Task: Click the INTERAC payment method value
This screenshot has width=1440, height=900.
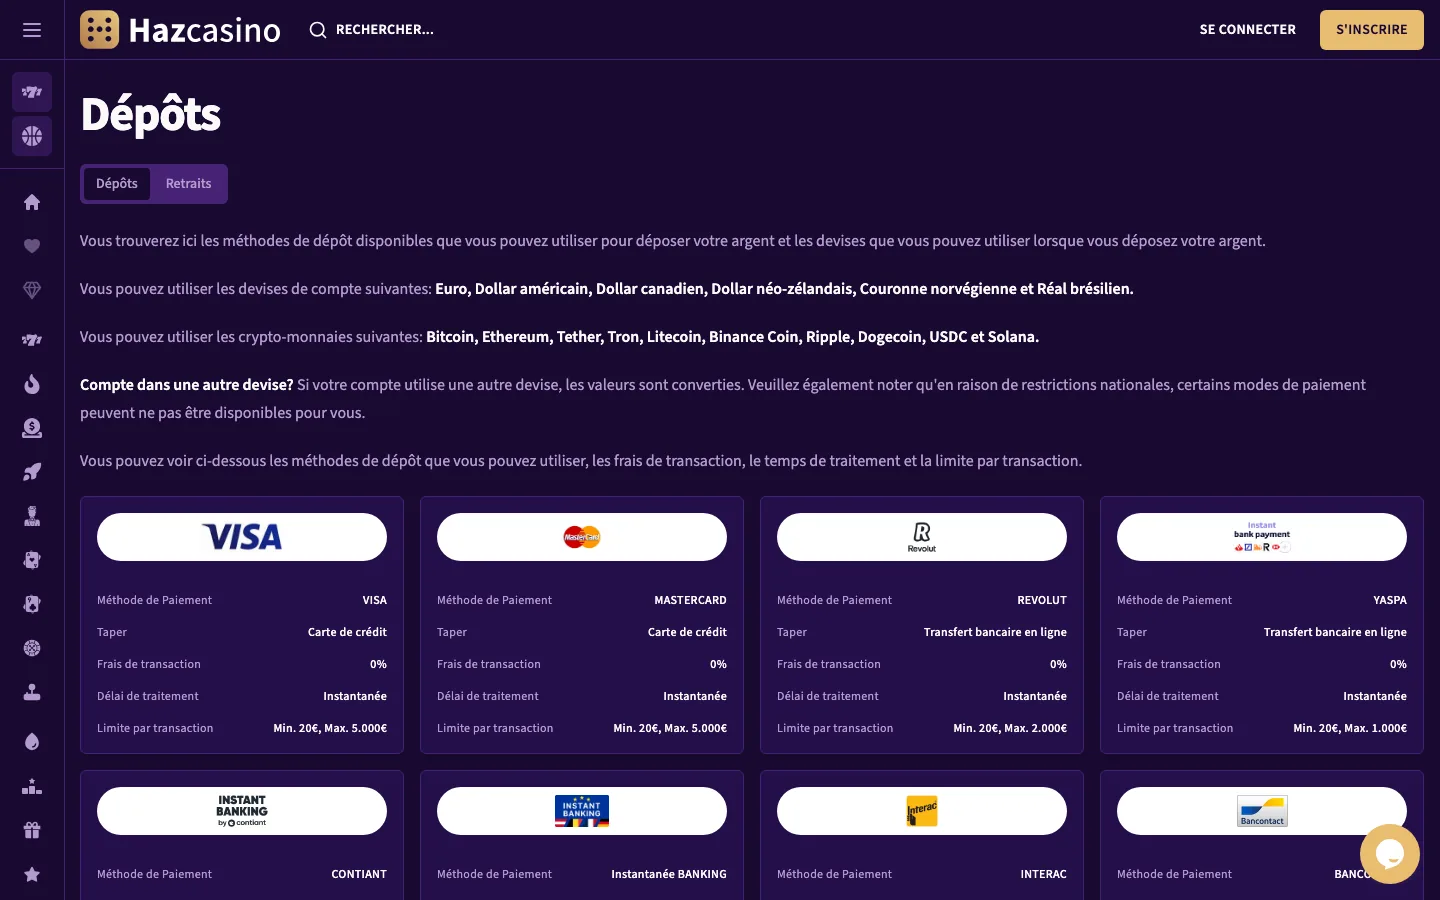Action: point(1044,874)
